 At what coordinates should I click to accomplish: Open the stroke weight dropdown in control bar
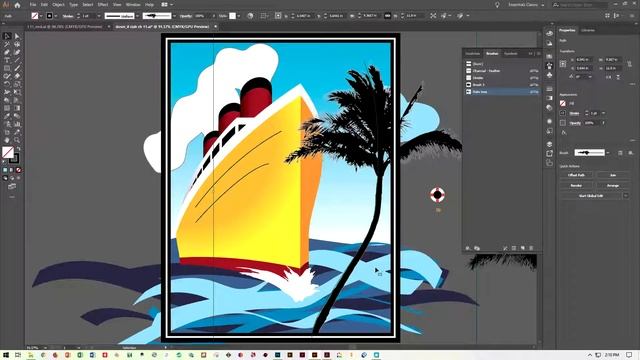pos(99,16)
